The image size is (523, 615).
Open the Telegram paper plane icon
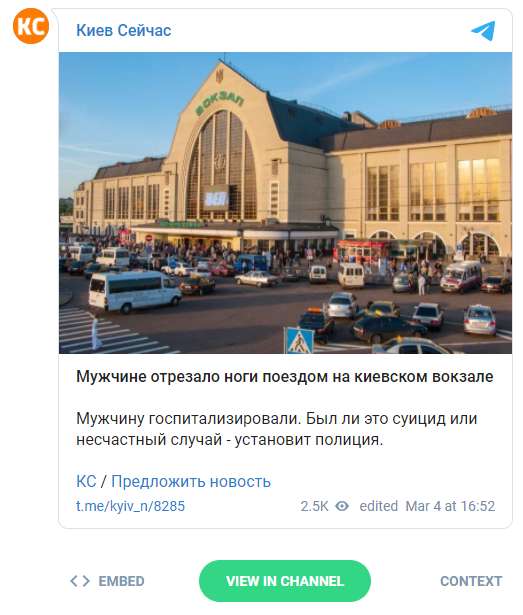point(483,31)
